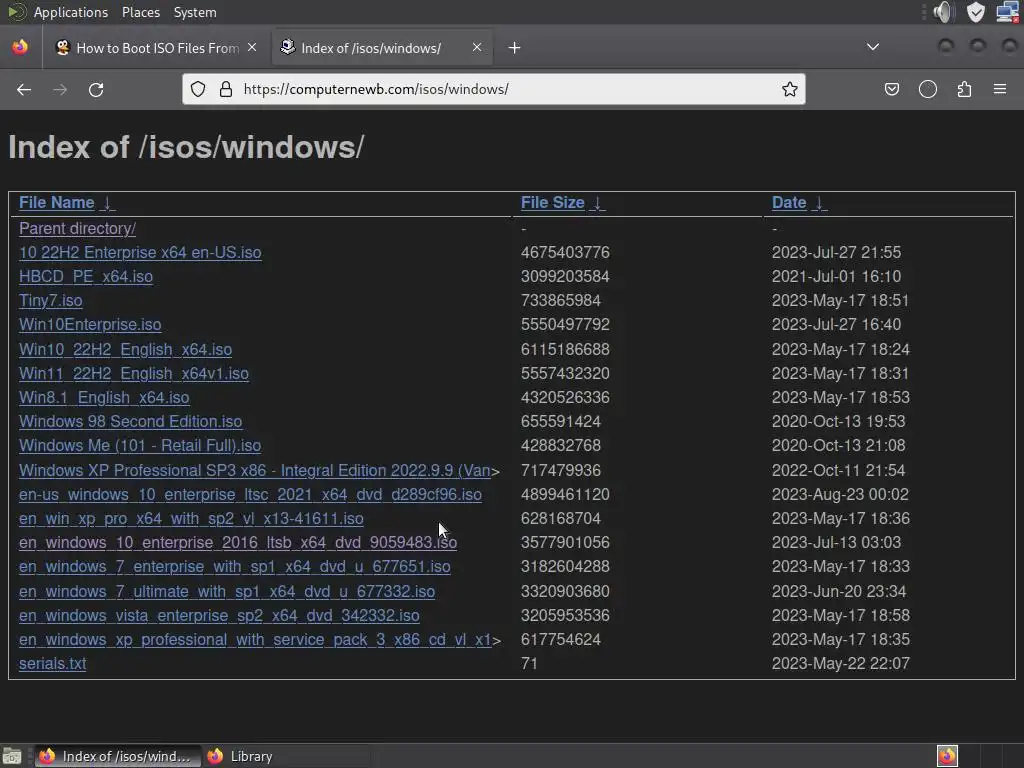Open the Pocket save icon
This screenshot has height=768, width=1024.
tap(891, 89)
